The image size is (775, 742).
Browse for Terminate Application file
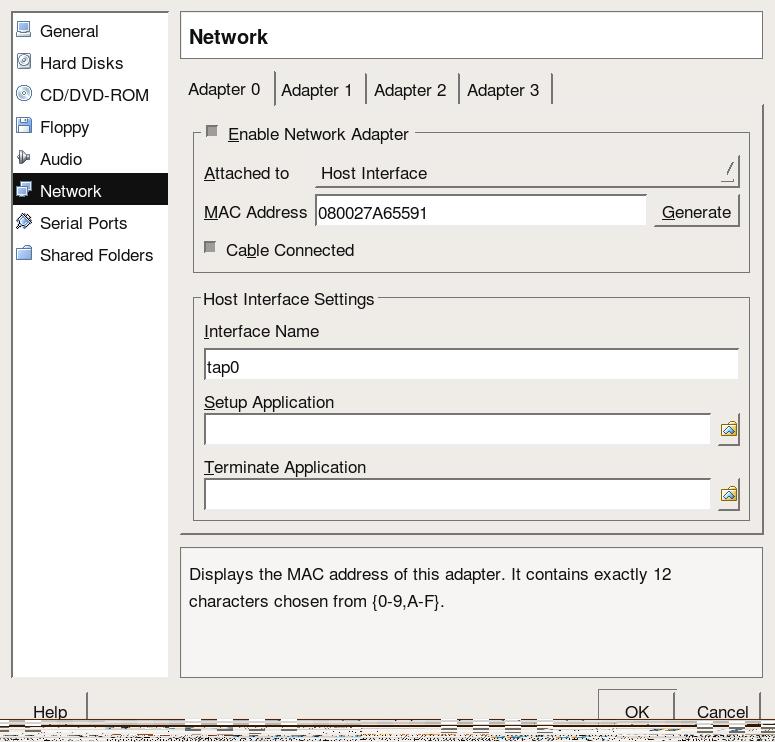[x=729, y=494]
